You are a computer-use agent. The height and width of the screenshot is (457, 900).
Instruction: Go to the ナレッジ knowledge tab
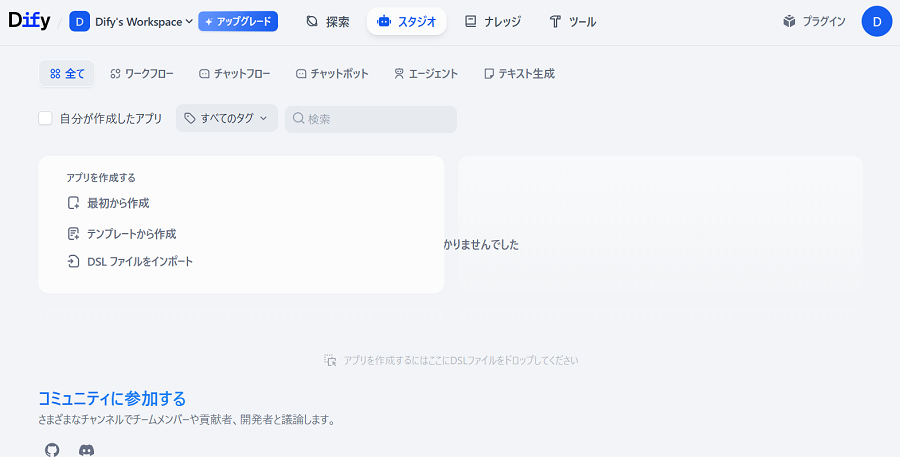(x=492, y=22)
